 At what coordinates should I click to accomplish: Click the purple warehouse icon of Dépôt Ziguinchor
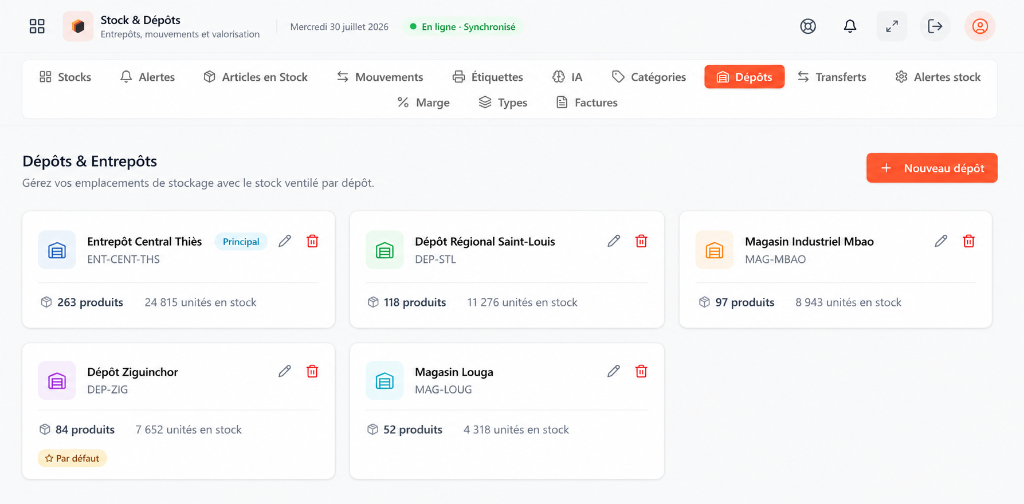point(57,380)
